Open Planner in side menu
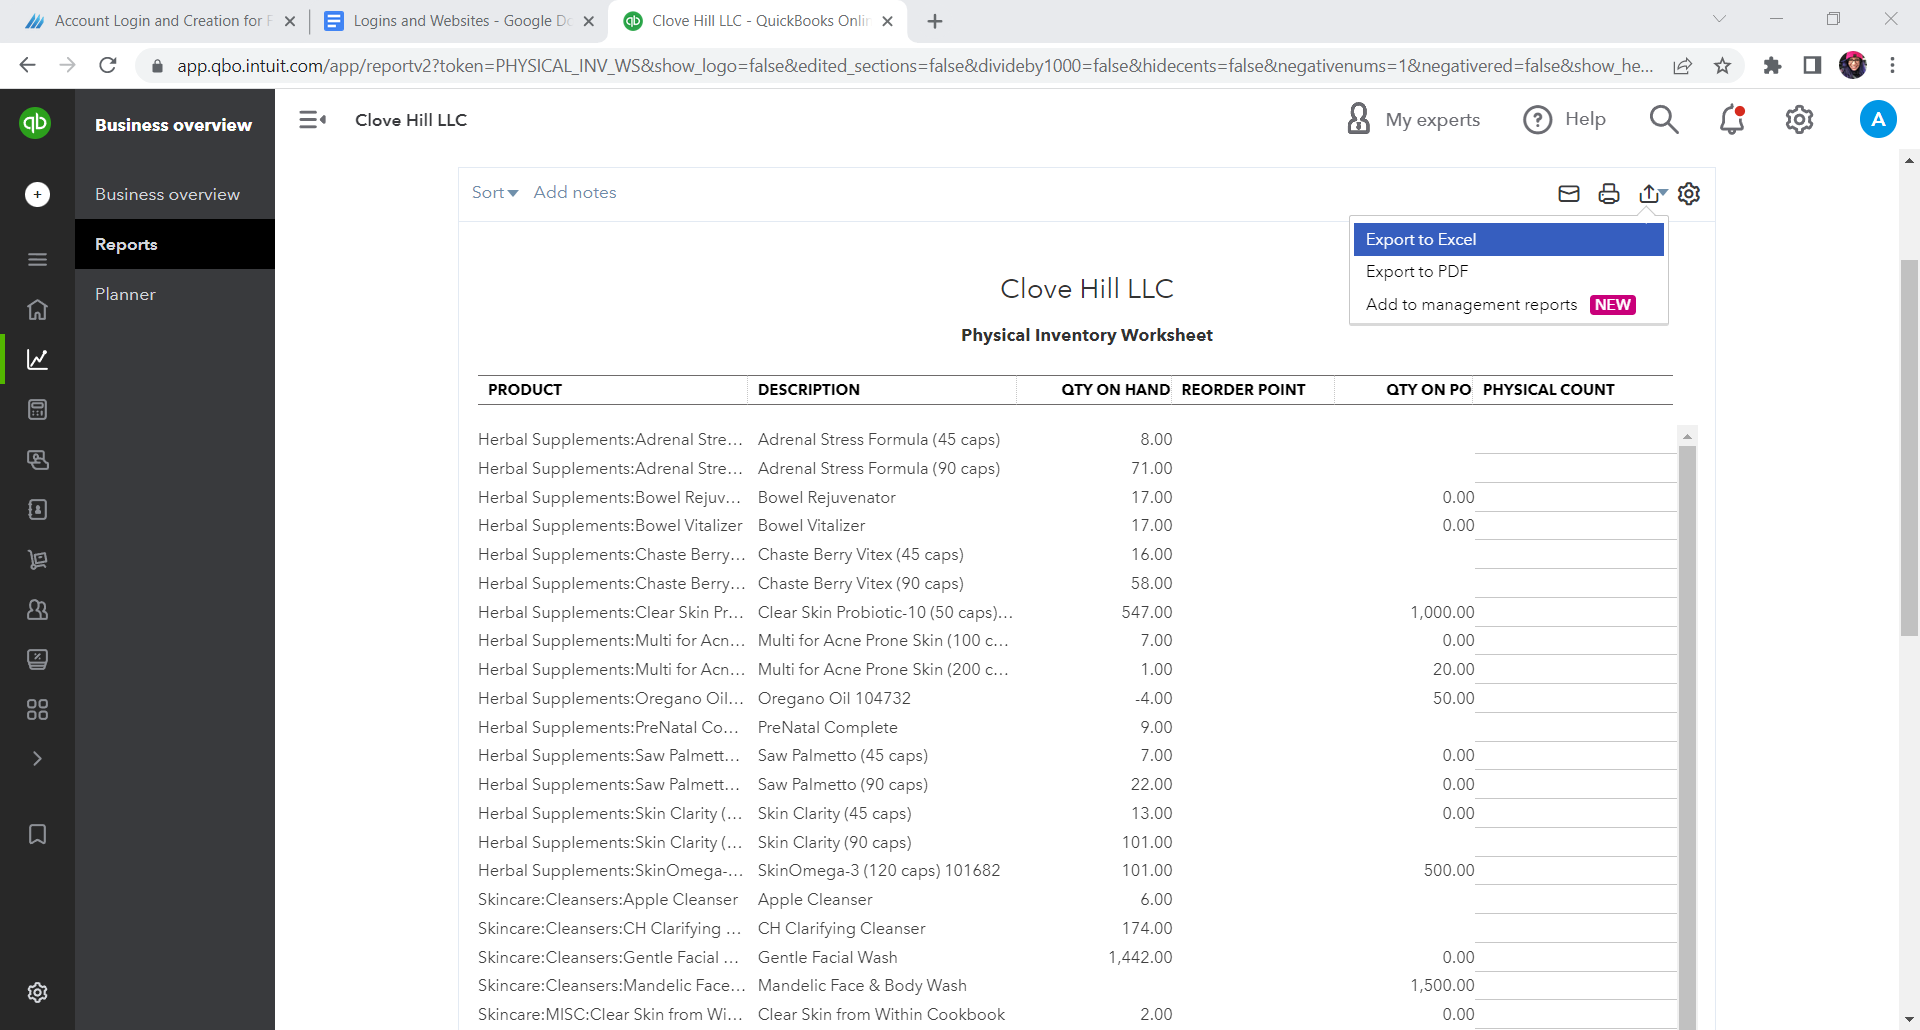 click(175, 294)
